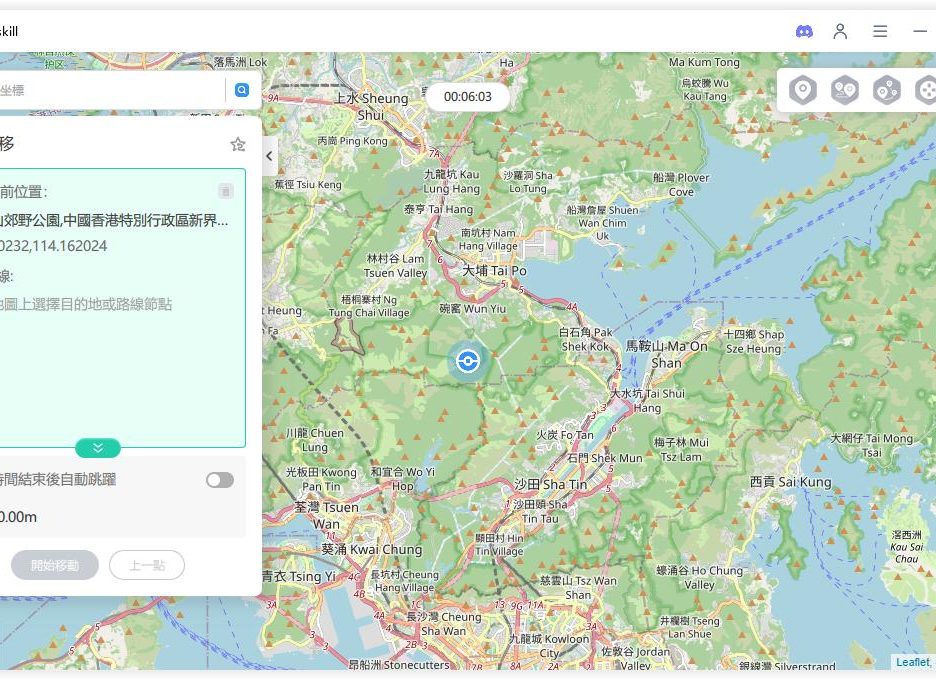
Task: Click the 00:06:03 cooldown timer
Action: (468, 97)
